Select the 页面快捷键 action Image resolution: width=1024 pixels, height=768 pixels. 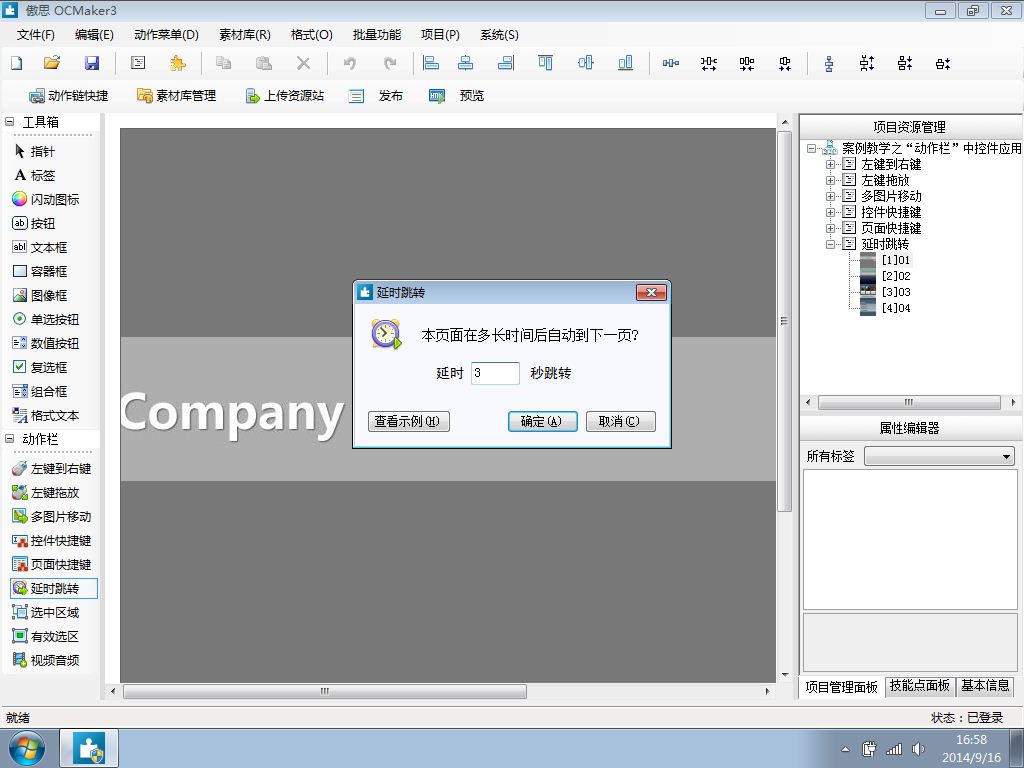click(52, 564)
